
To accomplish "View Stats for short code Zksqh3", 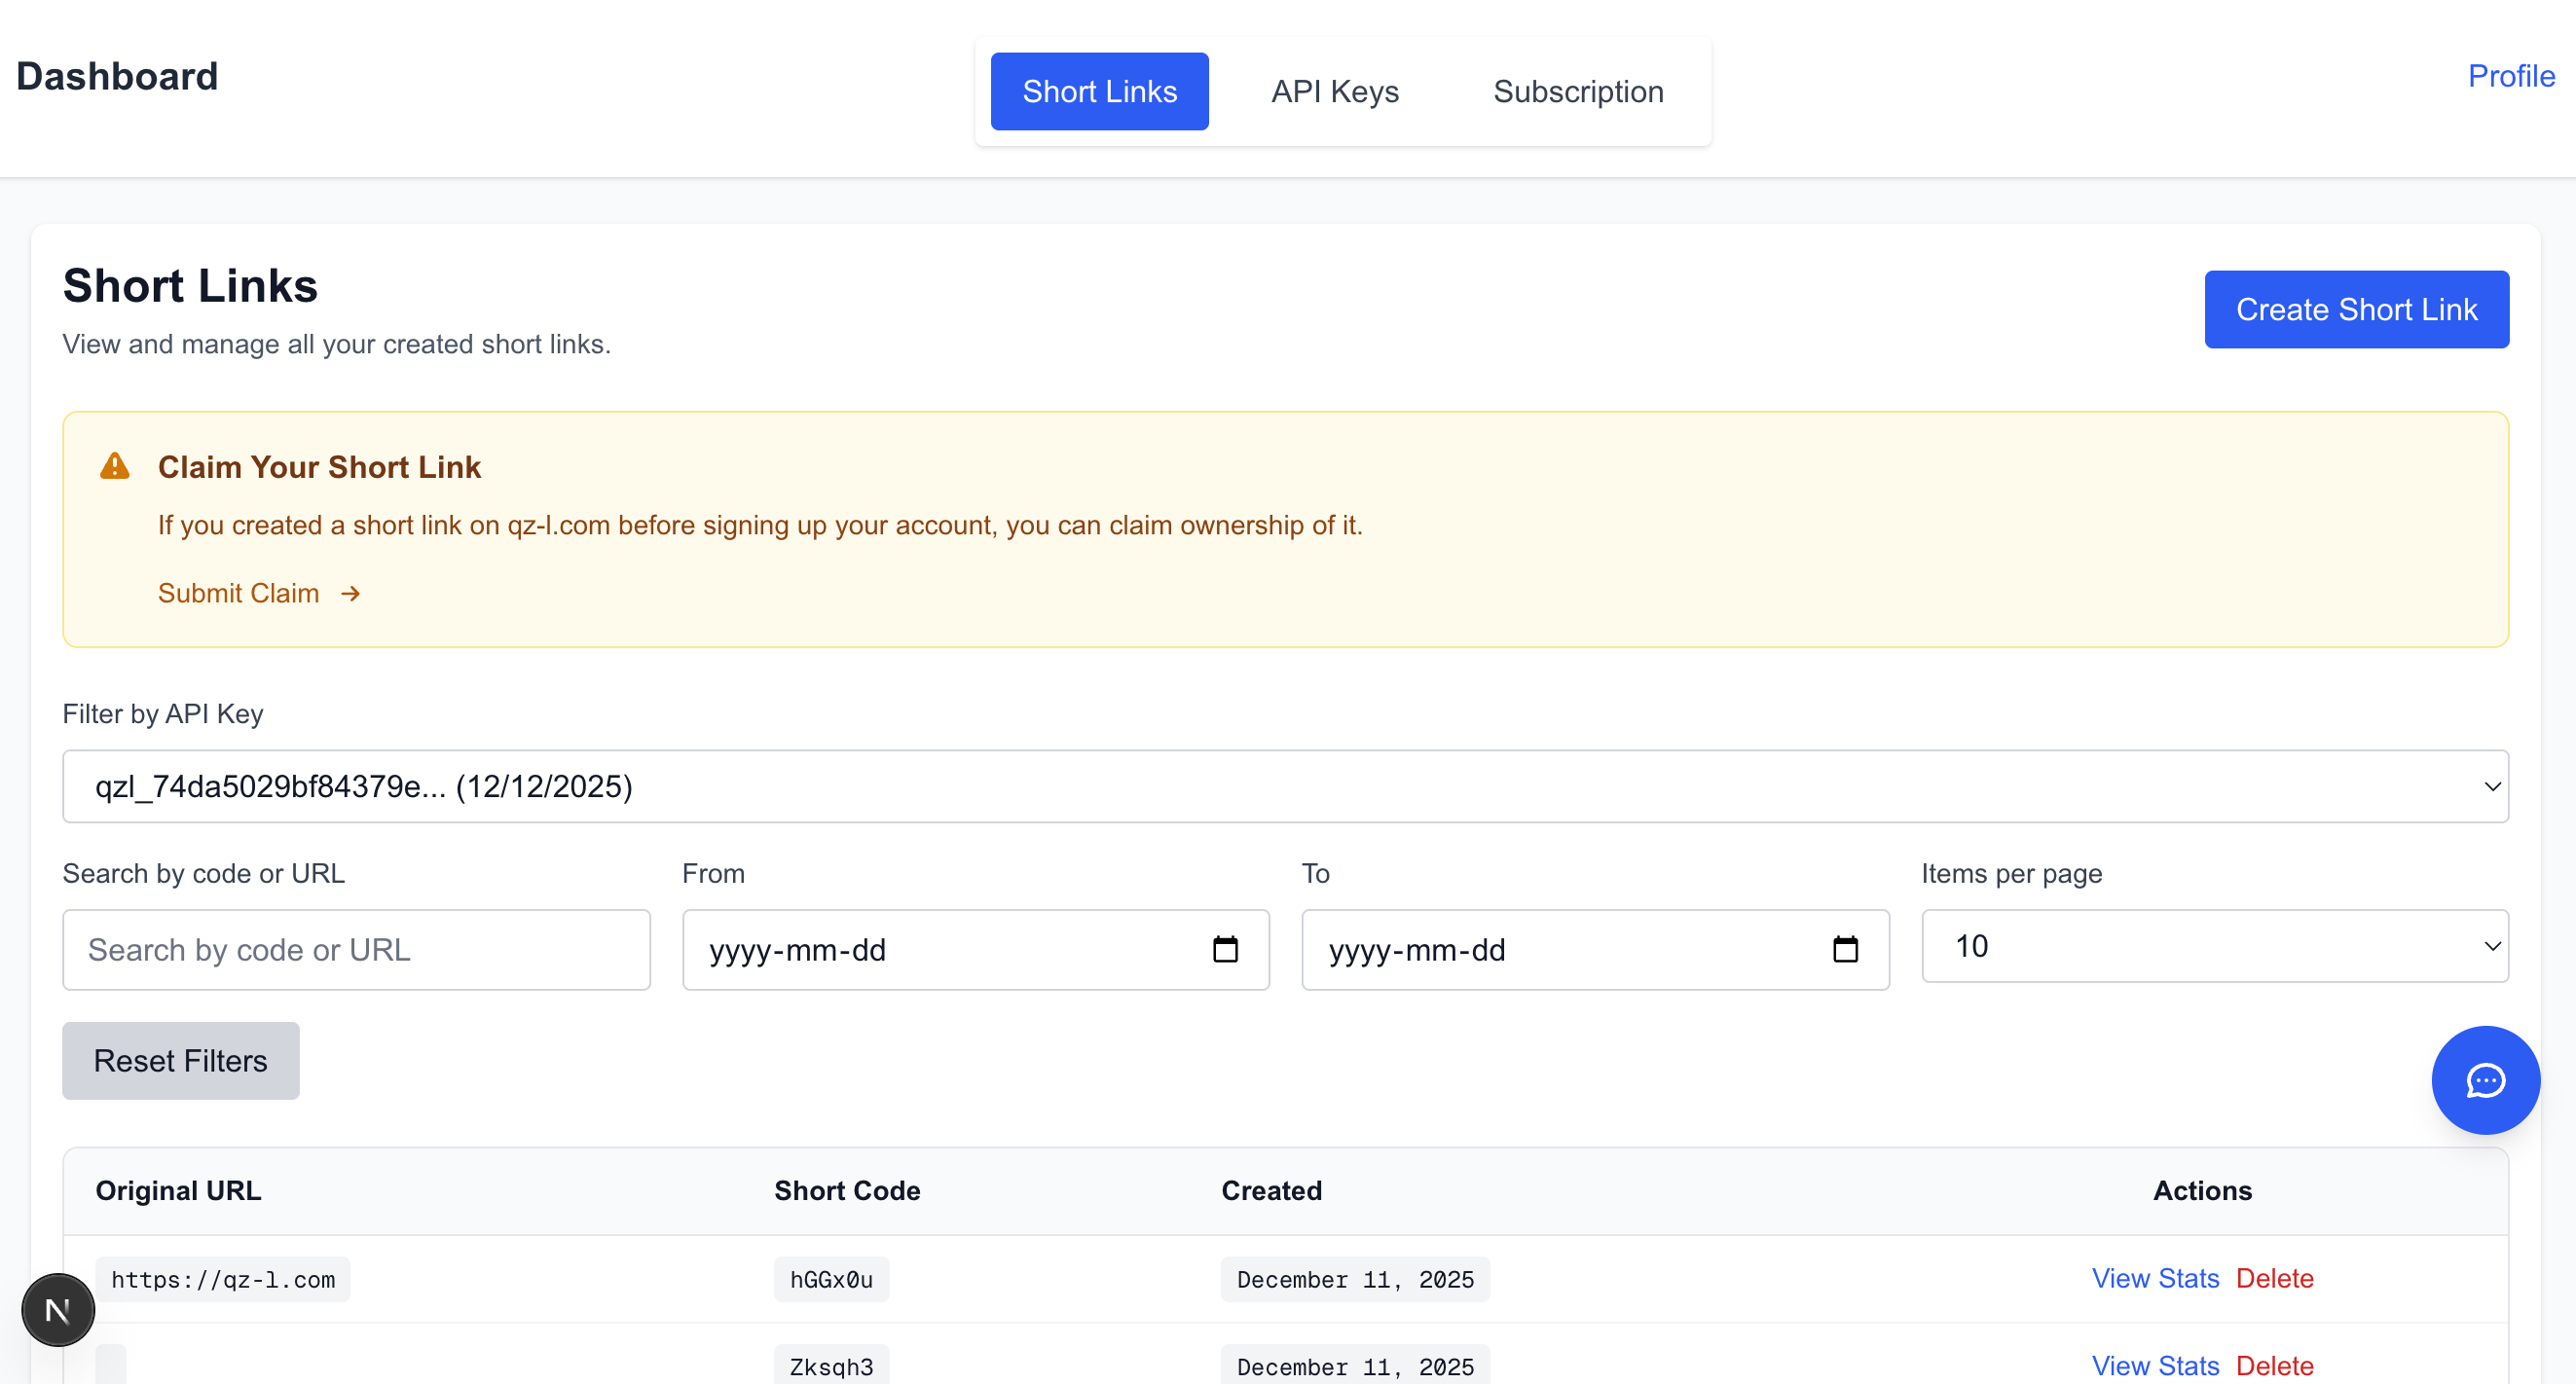I will (x=2155, y=1365).
